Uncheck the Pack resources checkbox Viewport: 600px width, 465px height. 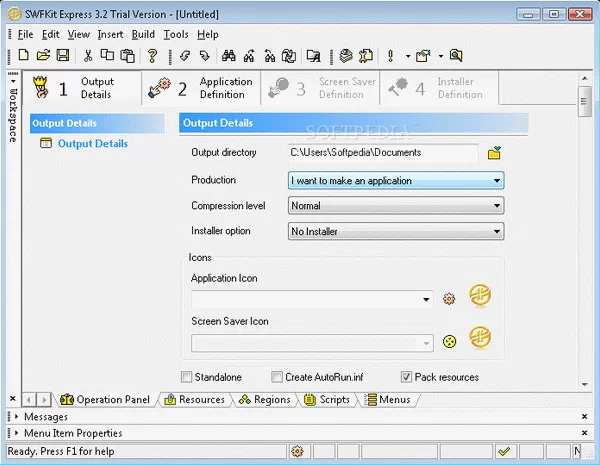coord(406,377)
